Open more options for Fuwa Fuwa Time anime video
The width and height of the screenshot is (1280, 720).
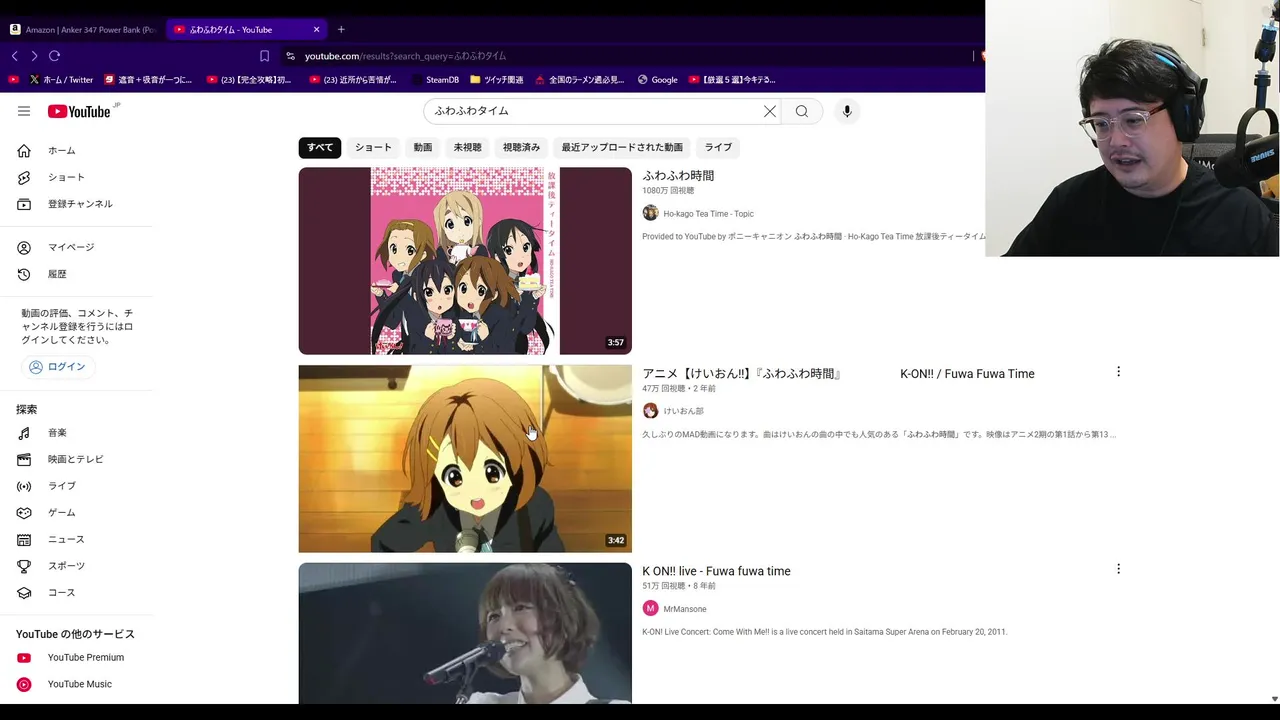tap(1118, 372)
